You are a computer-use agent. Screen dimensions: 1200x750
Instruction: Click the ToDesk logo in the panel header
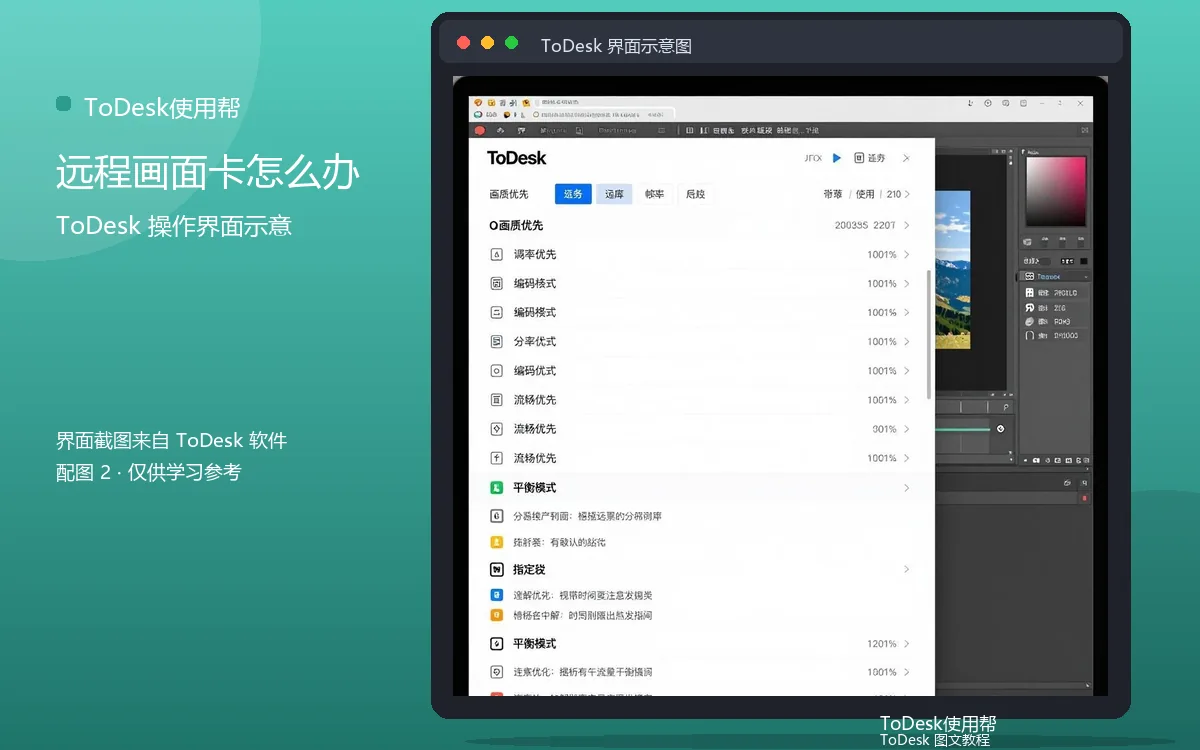coord(517,158)
